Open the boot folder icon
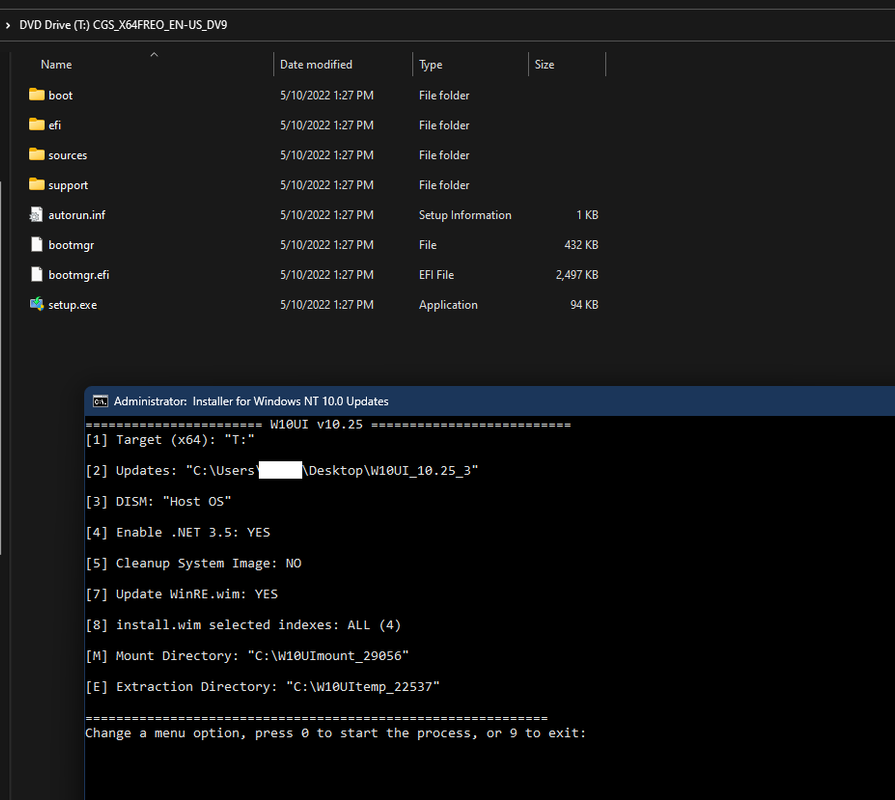The height and width of the screenshot is (800, 895). (x=37, y=95)
